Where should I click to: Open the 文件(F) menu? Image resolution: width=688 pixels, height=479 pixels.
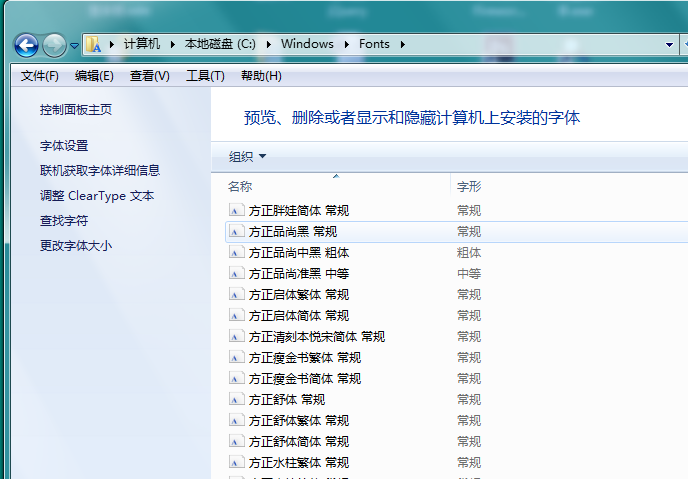[x=39, y=76]
